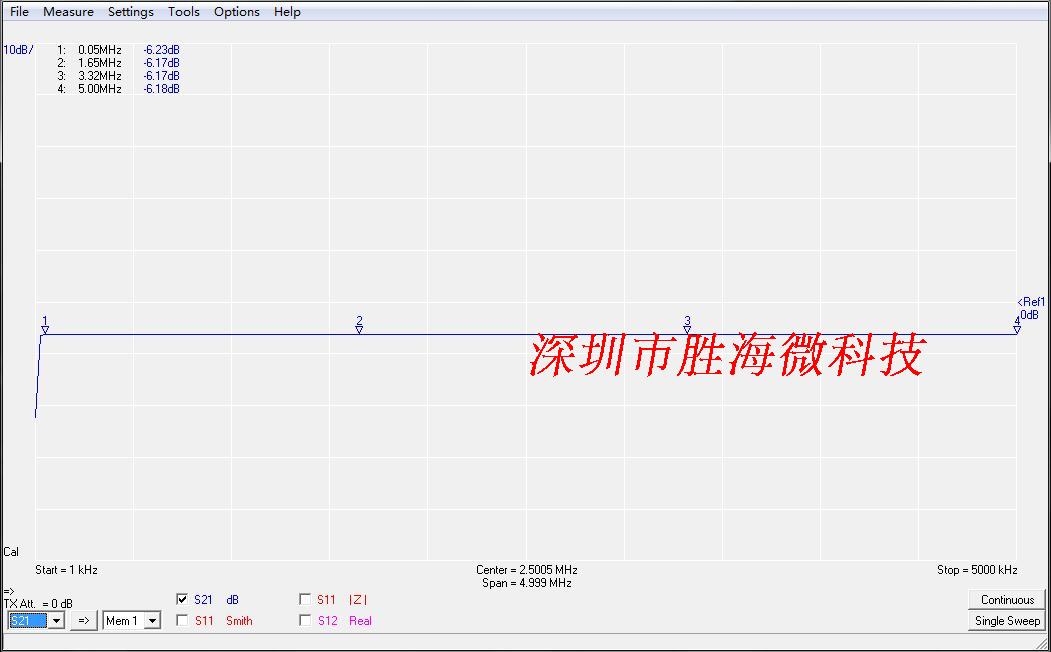Expand the S21 trace dropdown
The width and height of the screenshot is (1051, 652).
click(x=57, y=621)
